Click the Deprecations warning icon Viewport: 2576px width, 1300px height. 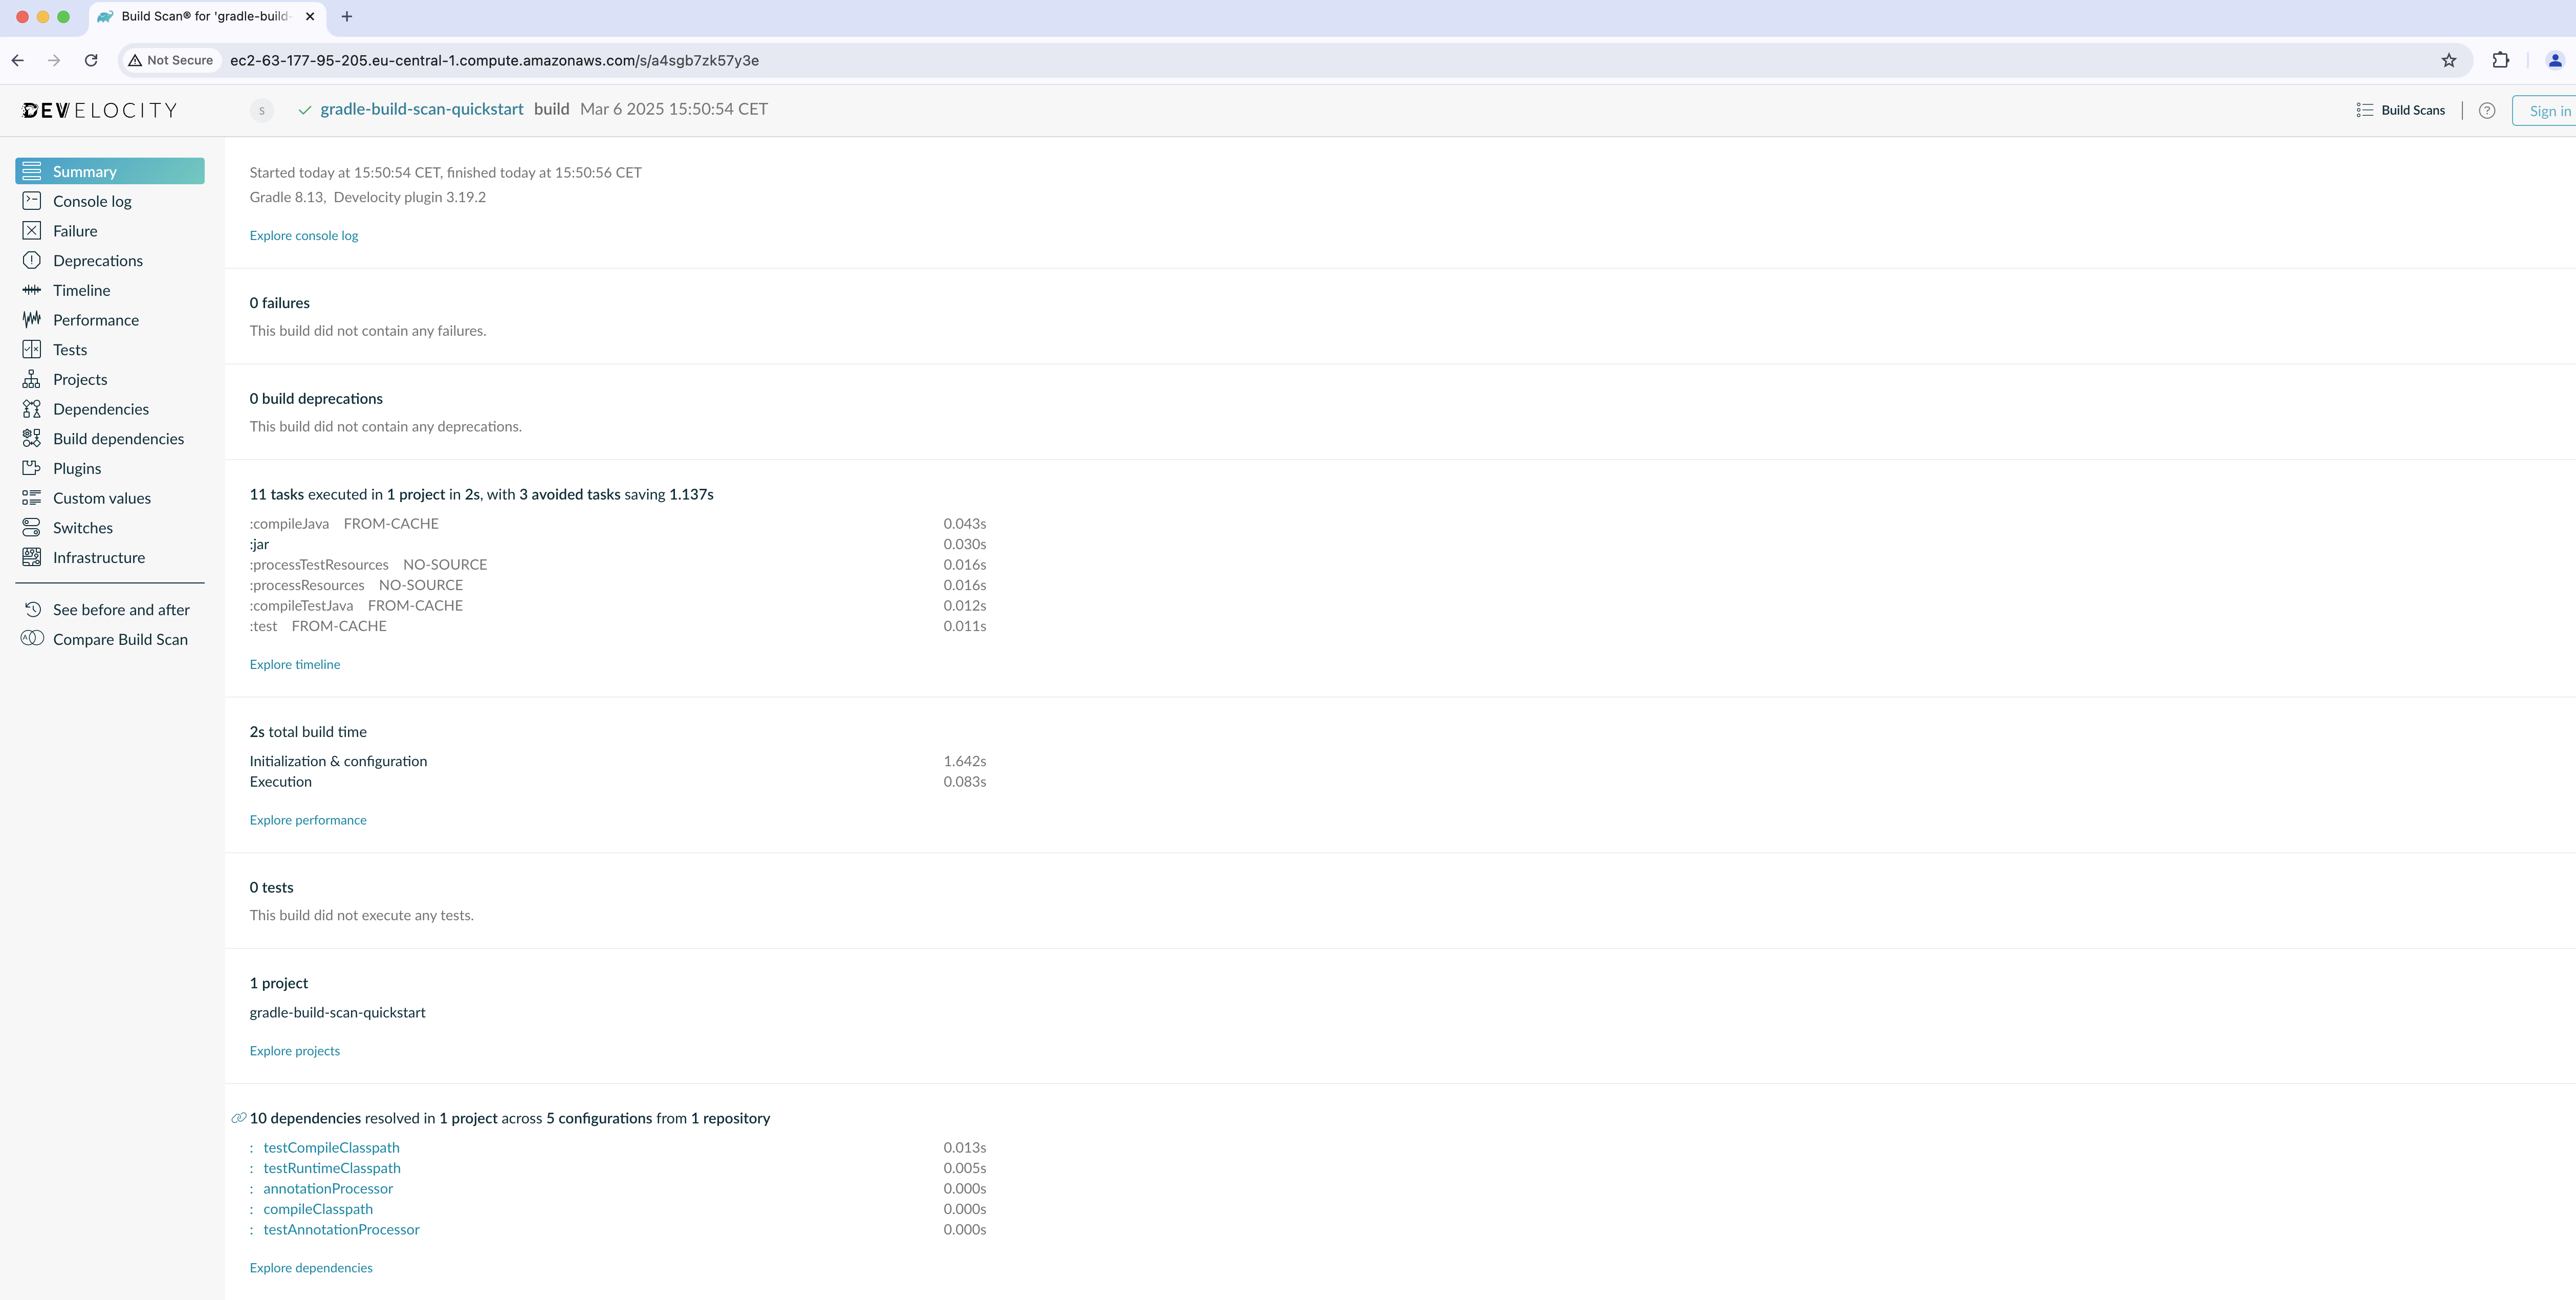(x=32, y=261)
